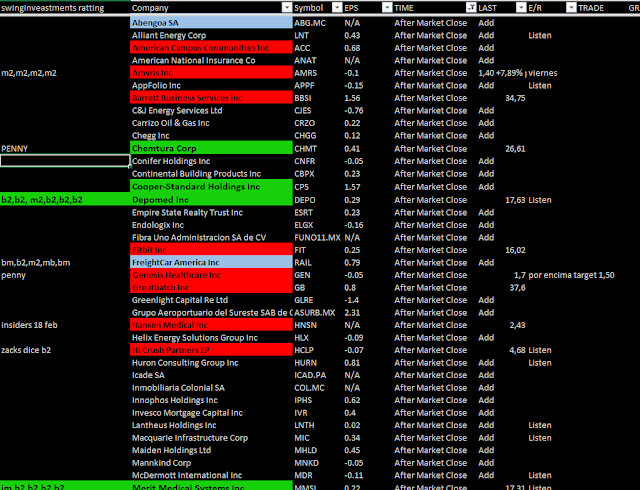Screen dimensions: 640x490
Task: Select the swinginveastments ratting header cell
Action: (x=65, y=8)
